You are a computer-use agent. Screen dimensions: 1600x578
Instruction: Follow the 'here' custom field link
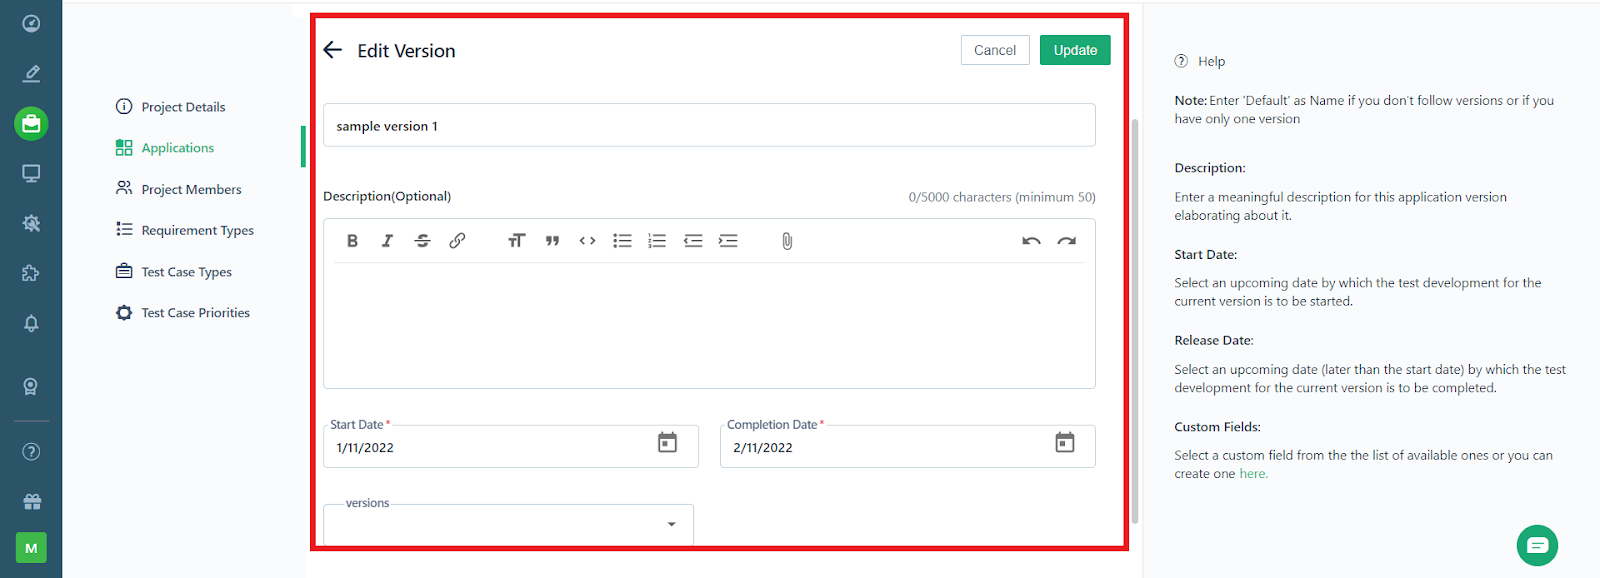tap(1253, 474)
